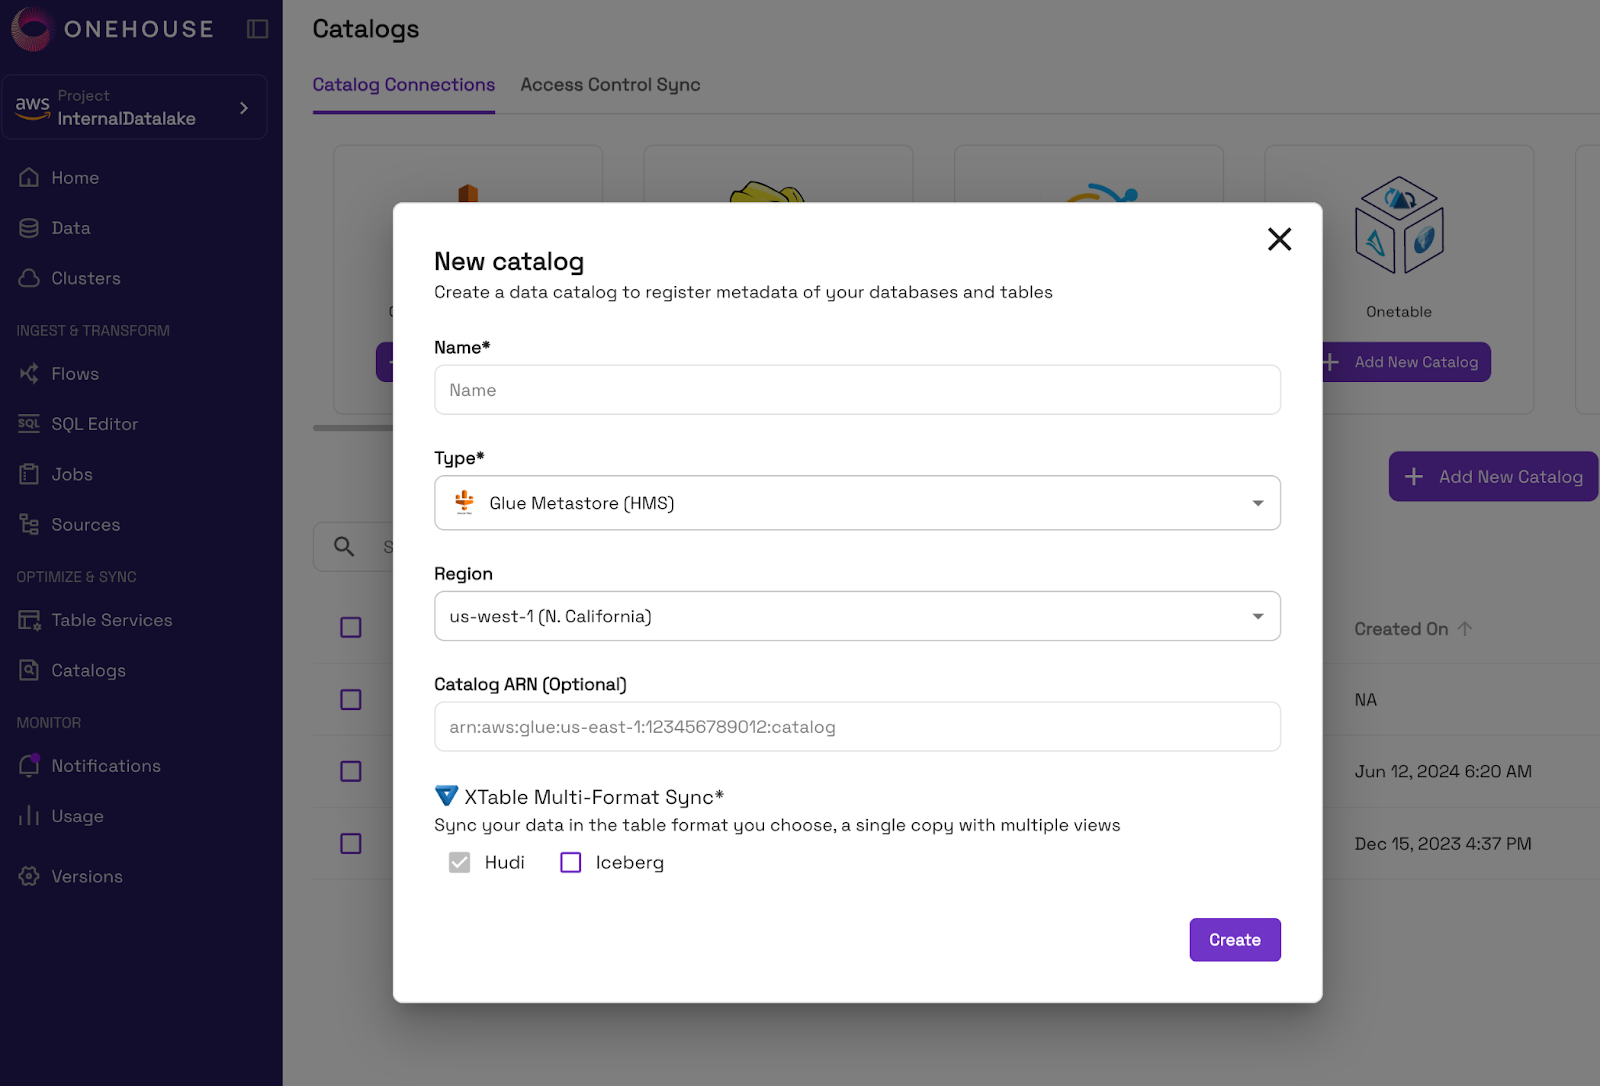Screen dimensions: 1600x1086
Task: Go to Home menu item
Action: click(75, 177)
